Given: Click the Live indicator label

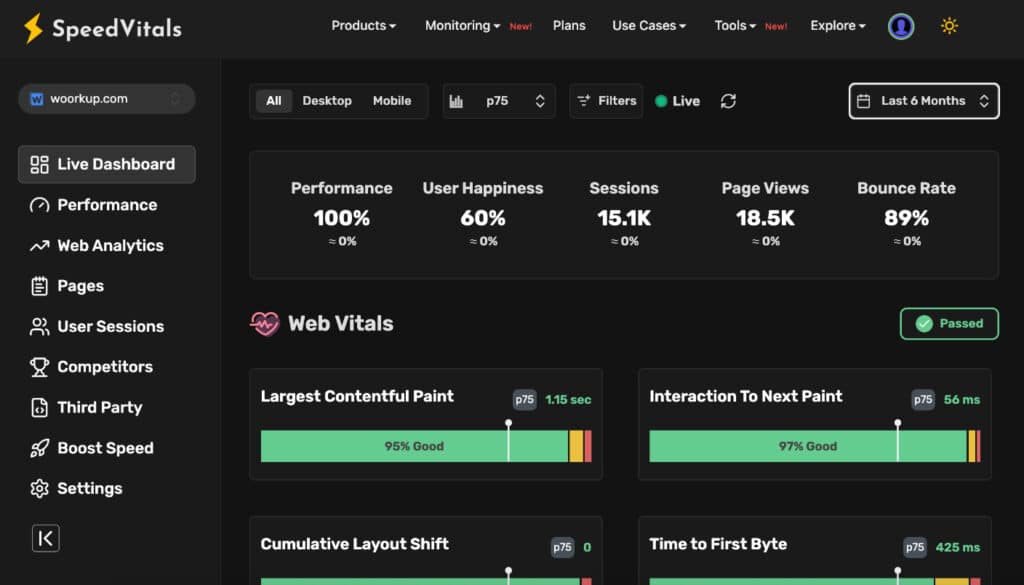Looking at the screenshot, I should (686, 101).
